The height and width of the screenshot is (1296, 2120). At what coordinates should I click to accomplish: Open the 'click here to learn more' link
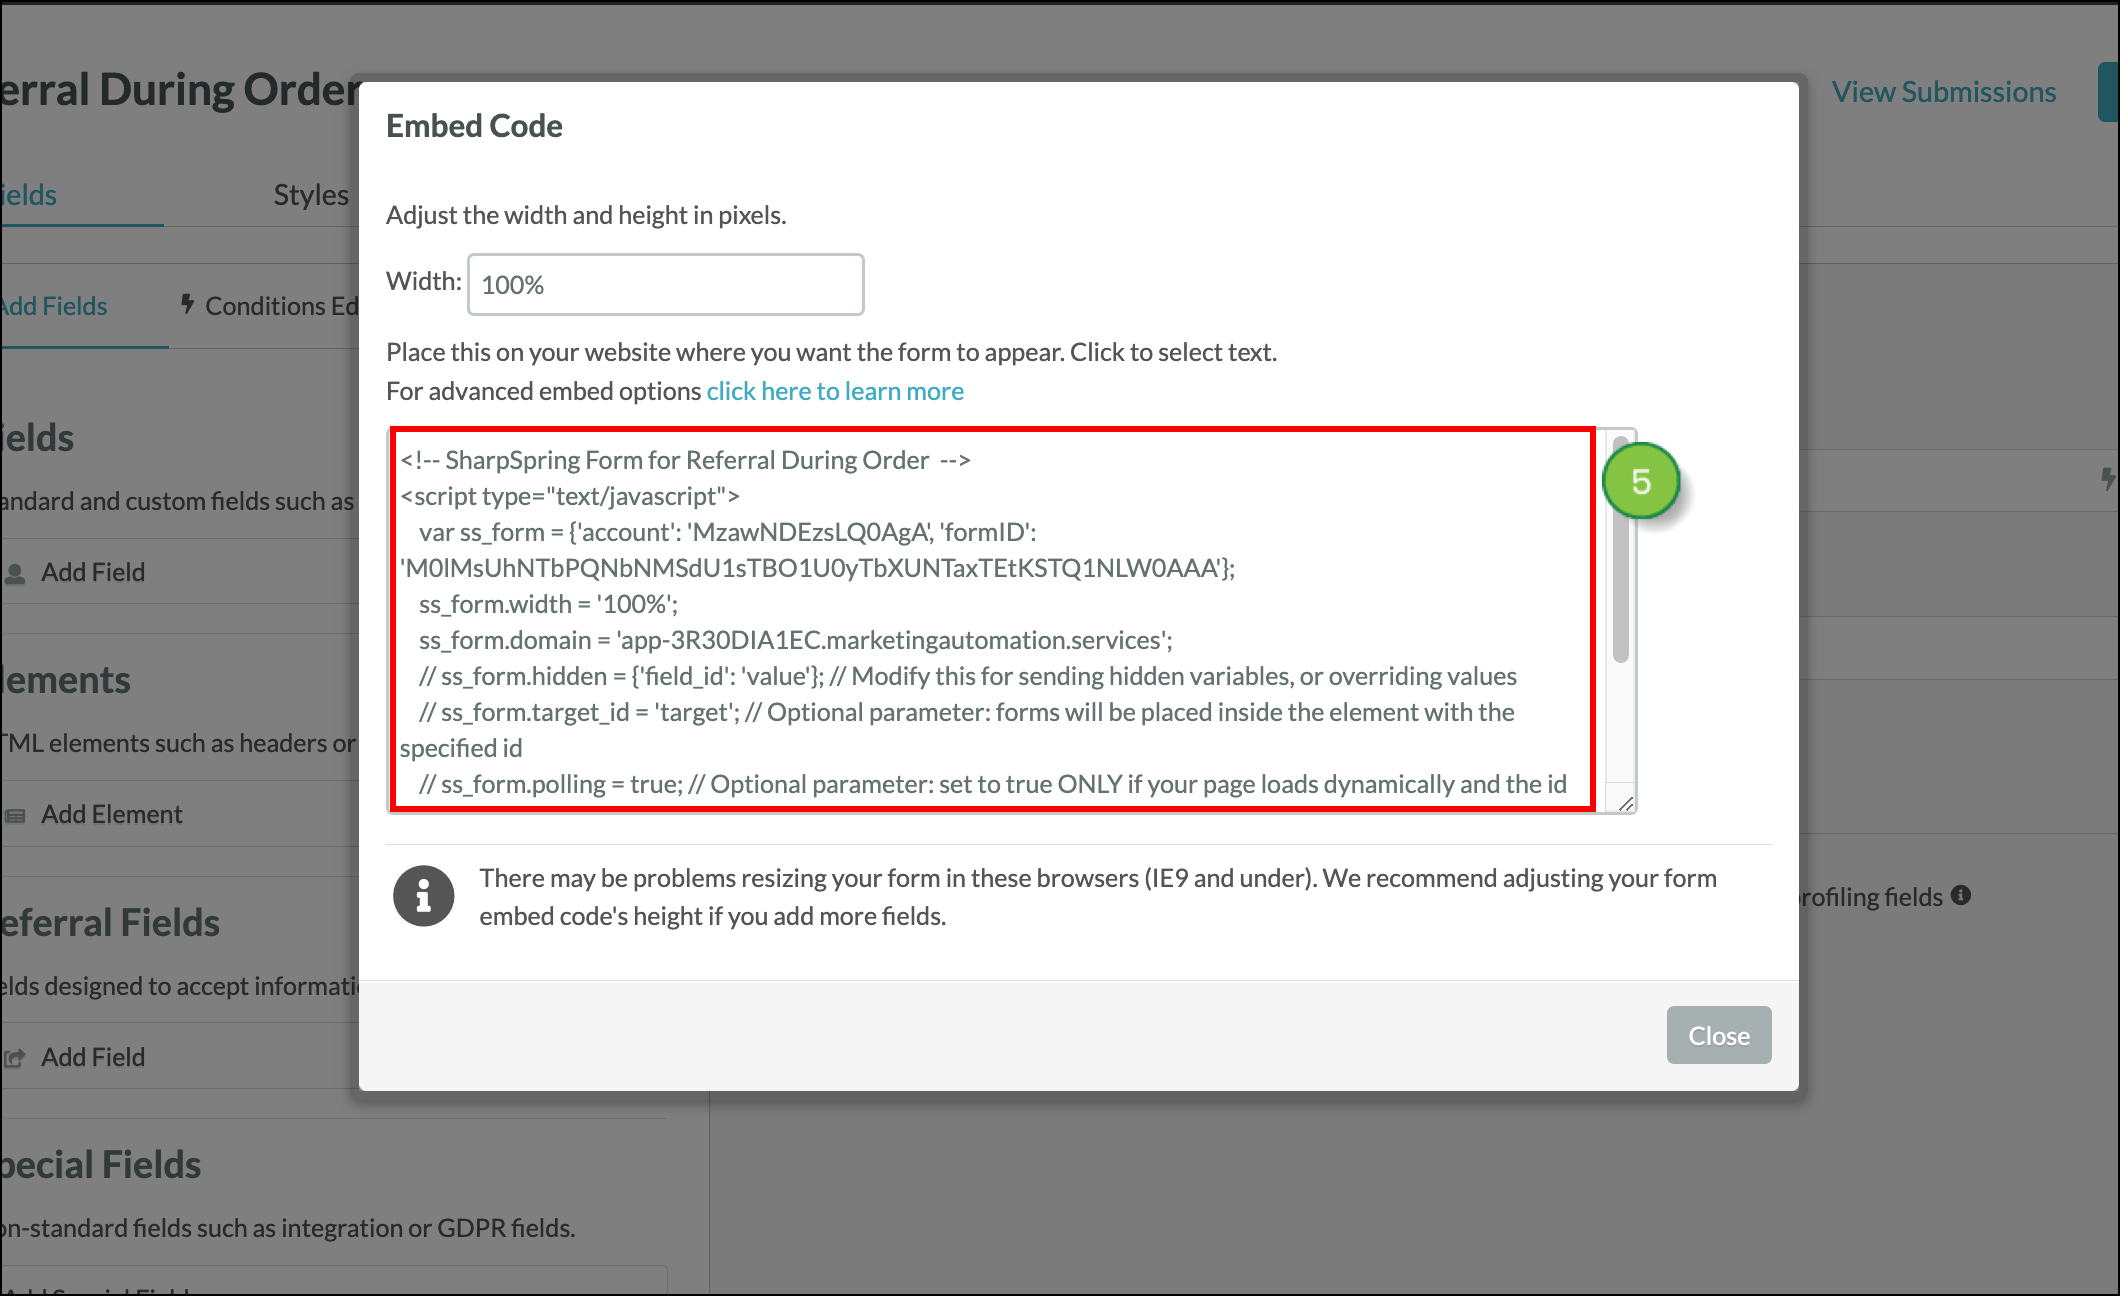pyautogui.click(x=835, y=391)
